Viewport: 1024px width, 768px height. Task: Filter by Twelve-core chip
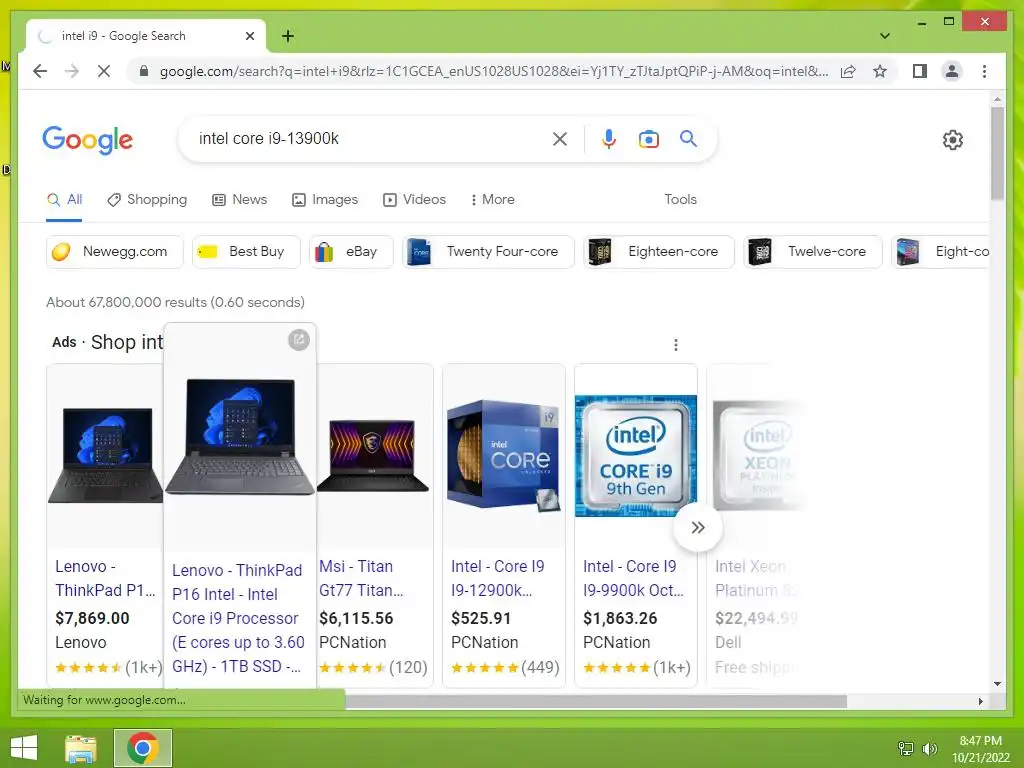coord(813,251)
